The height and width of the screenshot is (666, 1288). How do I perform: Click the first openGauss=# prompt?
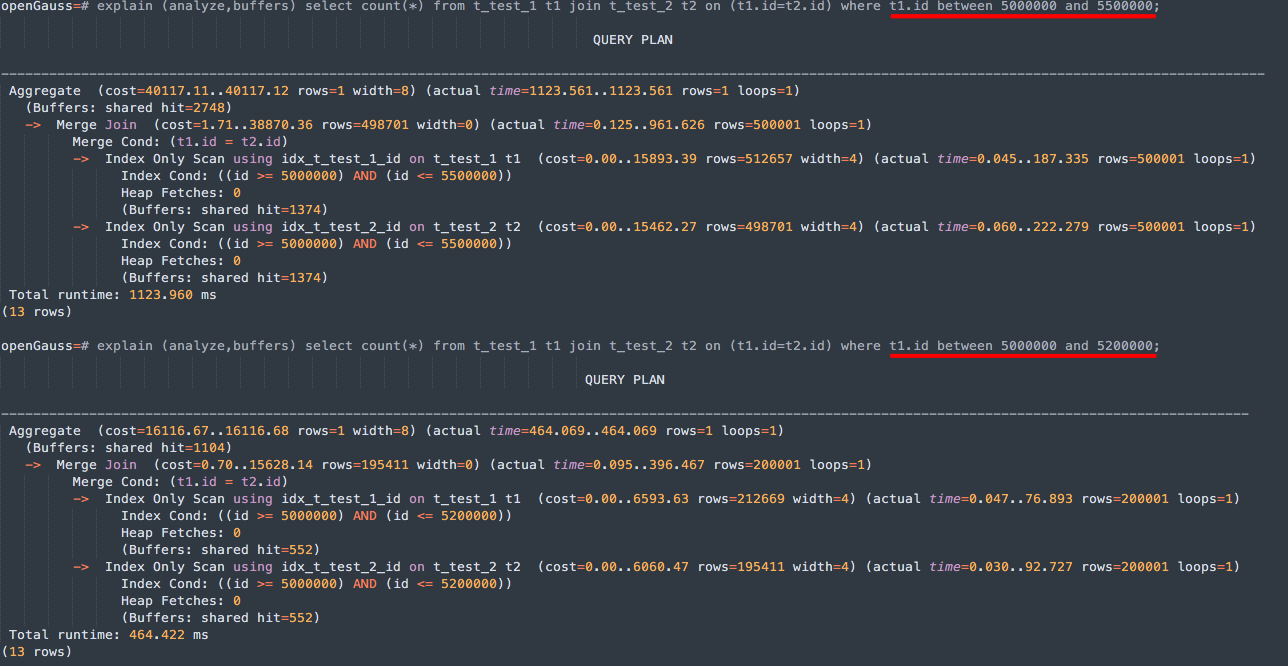[44, 7]
